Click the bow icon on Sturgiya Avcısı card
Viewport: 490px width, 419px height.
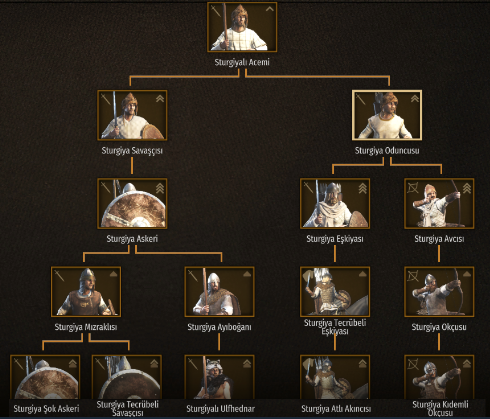tap(413, 188)
